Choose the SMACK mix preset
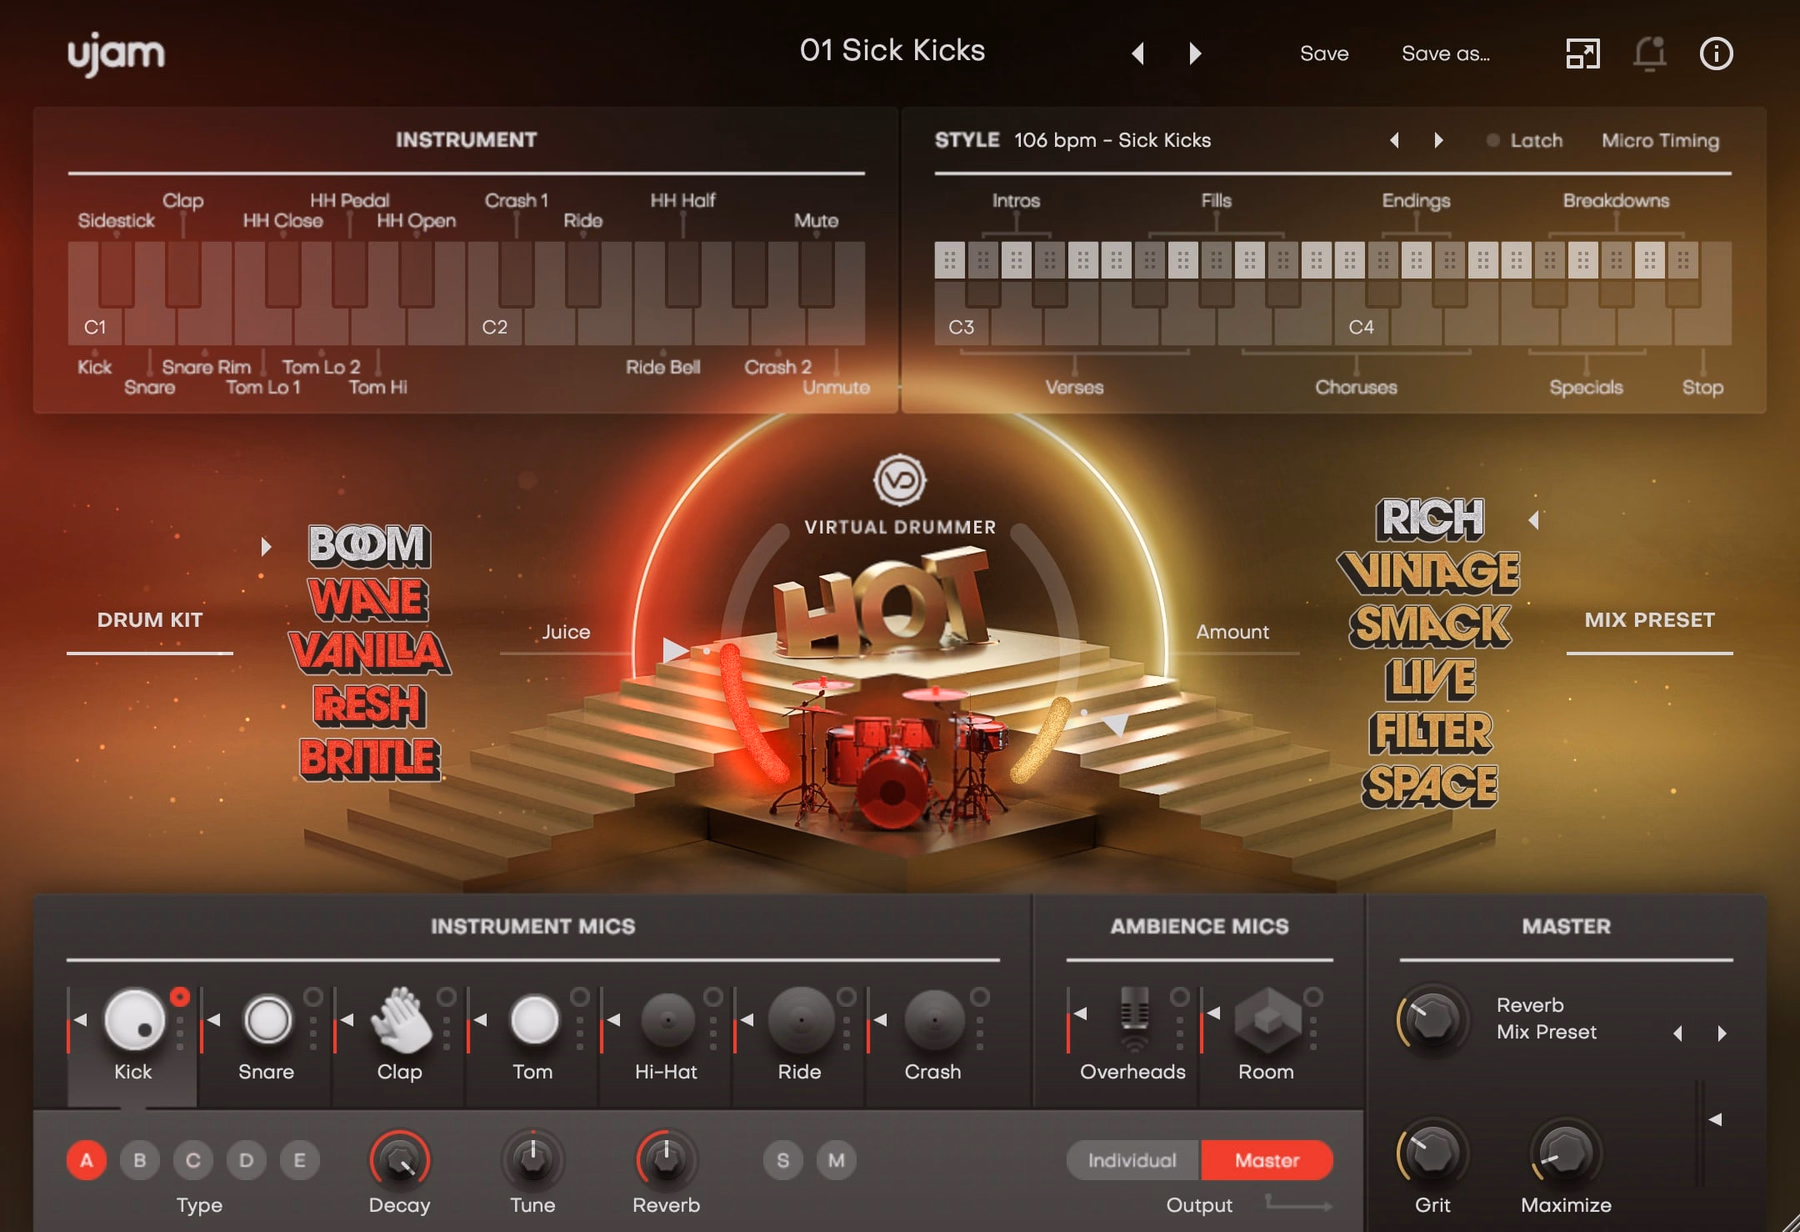The image size is (1800, 1232). pos(1430,625)
